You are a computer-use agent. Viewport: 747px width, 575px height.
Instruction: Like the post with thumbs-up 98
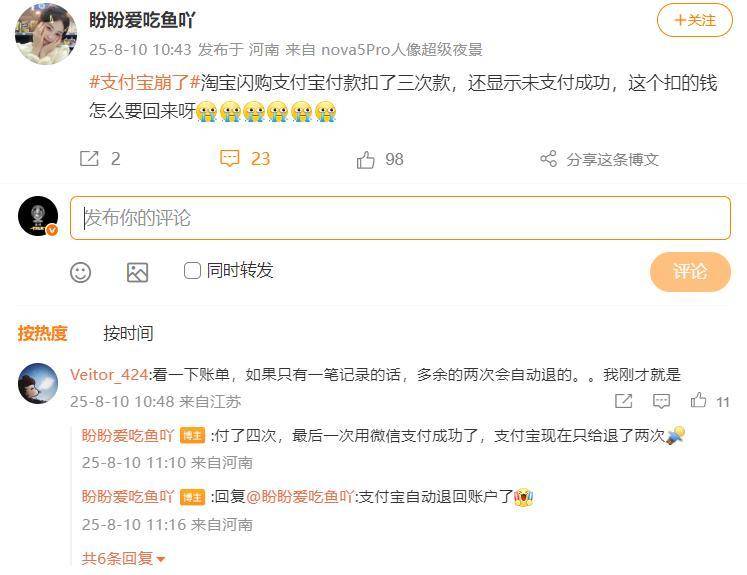[x=365, y=160]
